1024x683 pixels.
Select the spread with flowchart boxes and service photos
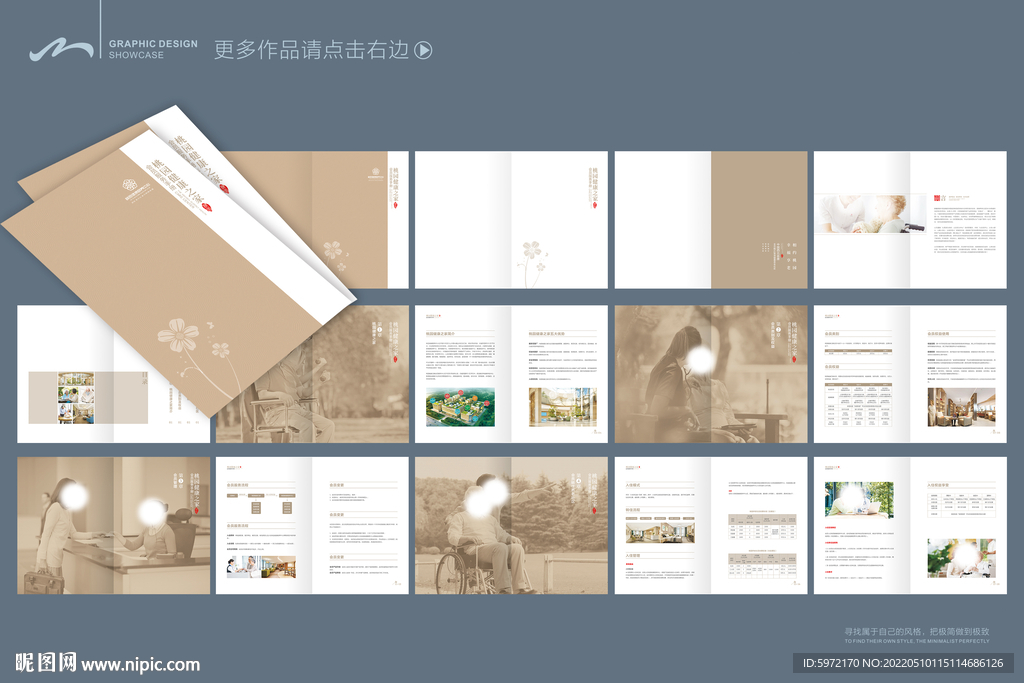tap(312, 526)
